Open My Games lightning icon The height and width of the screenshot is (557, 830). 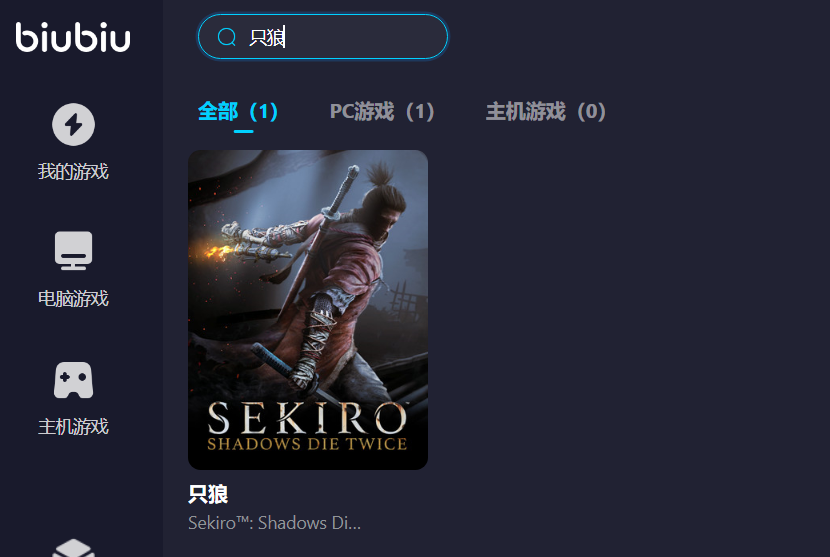74,124
